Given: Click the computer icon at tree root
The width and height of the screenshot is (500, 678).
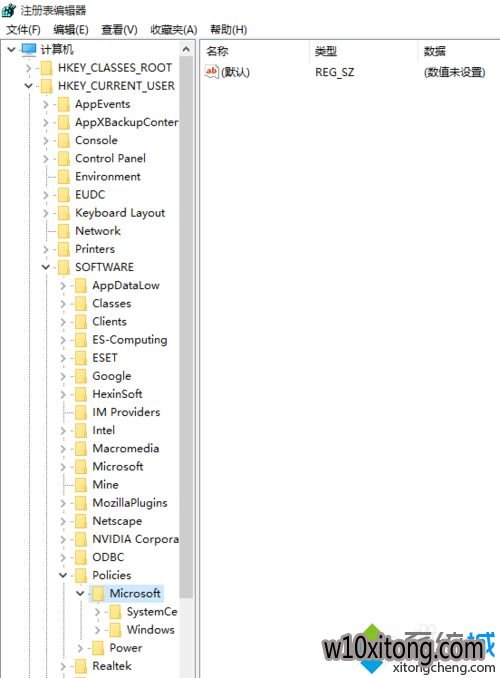Looking at the screenshot, I should pos(29,50).
